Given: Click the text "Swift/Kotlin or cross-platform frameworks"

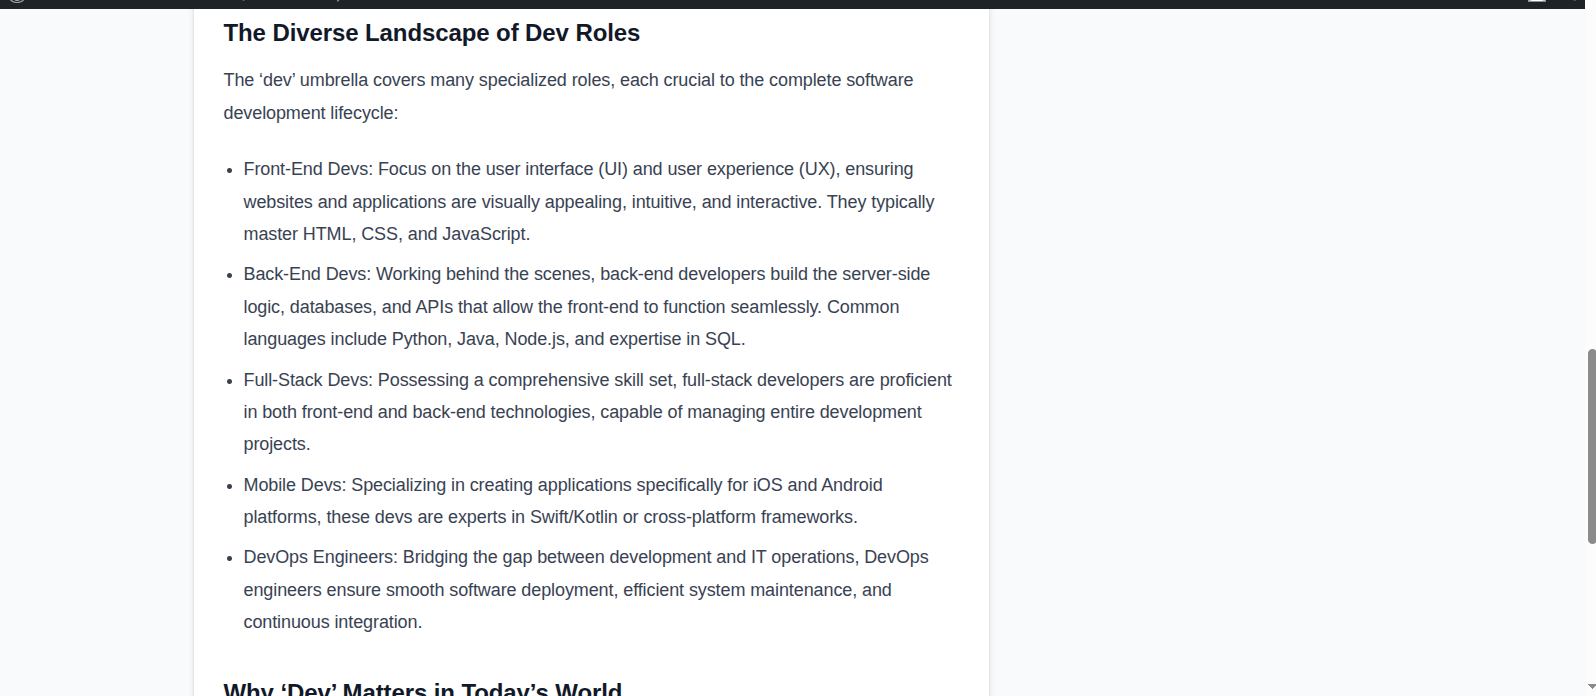Looking at the screenshot, I should (x=692, y=517).
